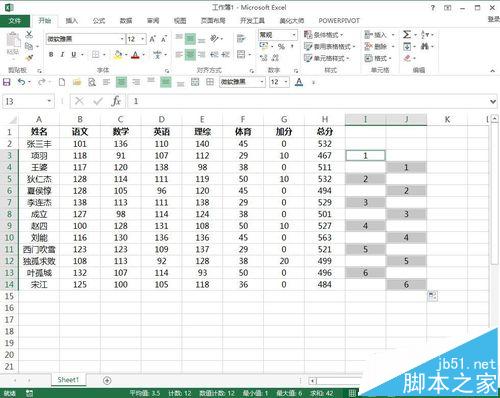
Task: Open Find and Select binoculars icon
Action: [425, 46]
